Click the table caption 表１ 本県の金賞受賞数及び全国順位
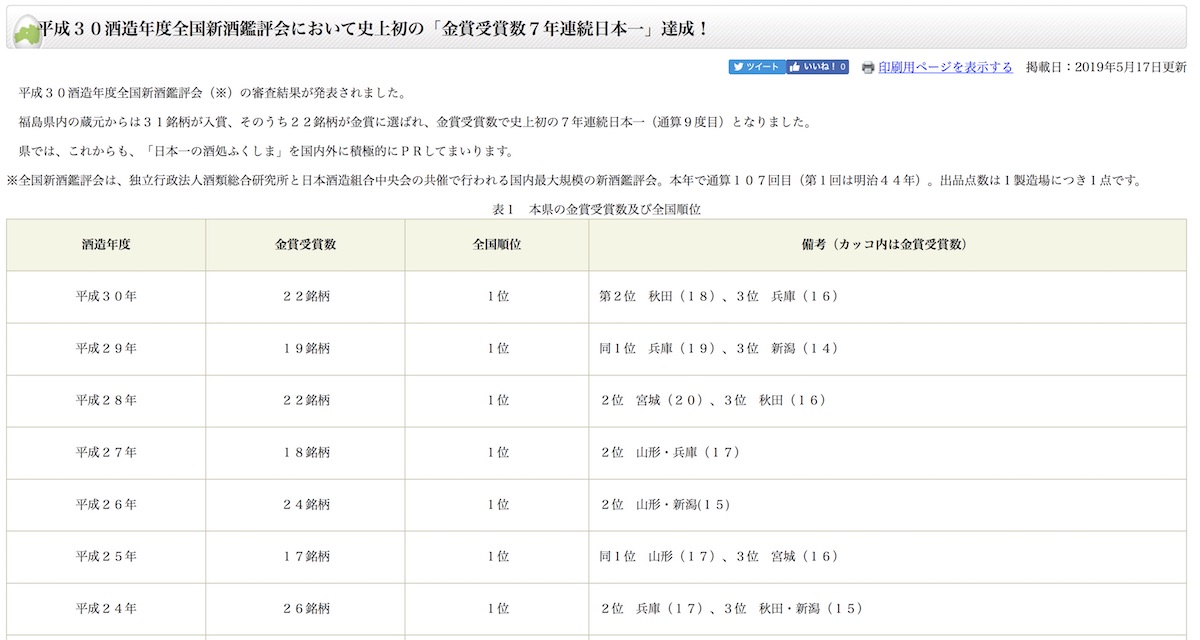 [598, 209]
